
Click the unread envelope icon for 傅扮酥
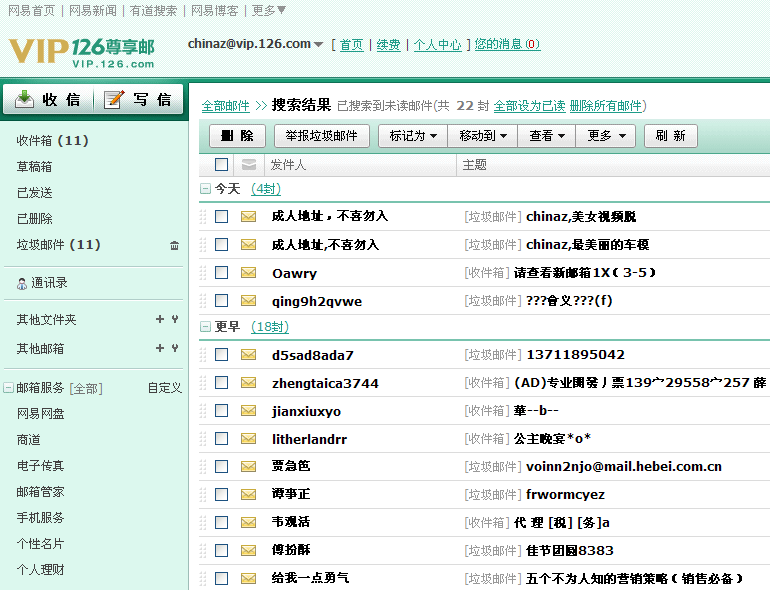[248, 551]
